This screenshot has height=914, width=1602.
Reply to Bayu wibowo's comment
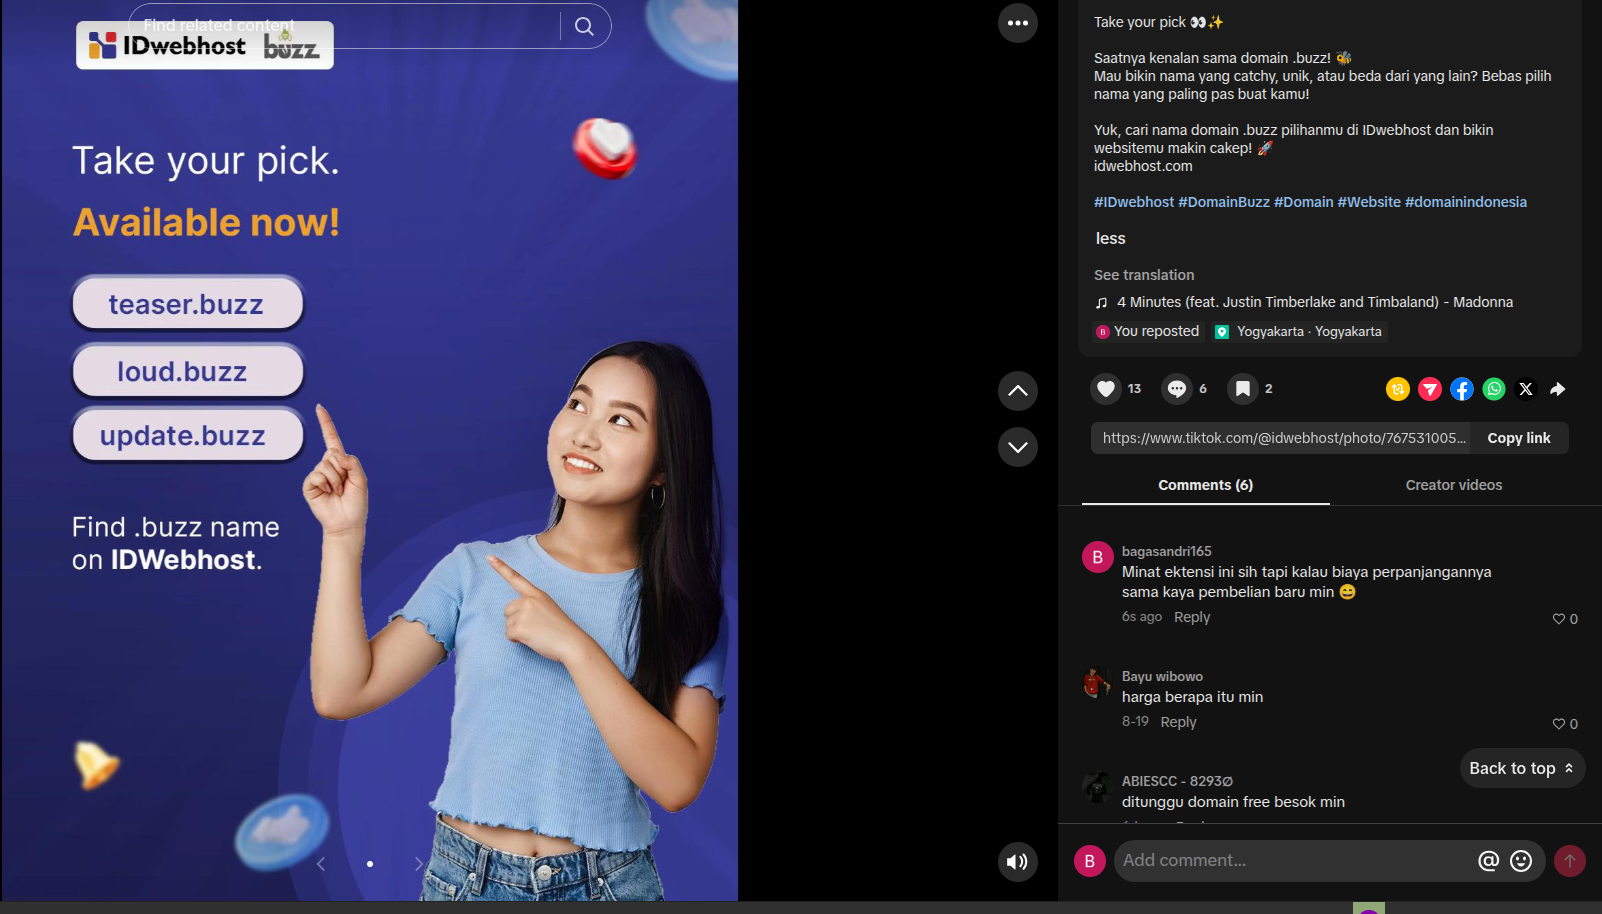(x=1178, y=722)
